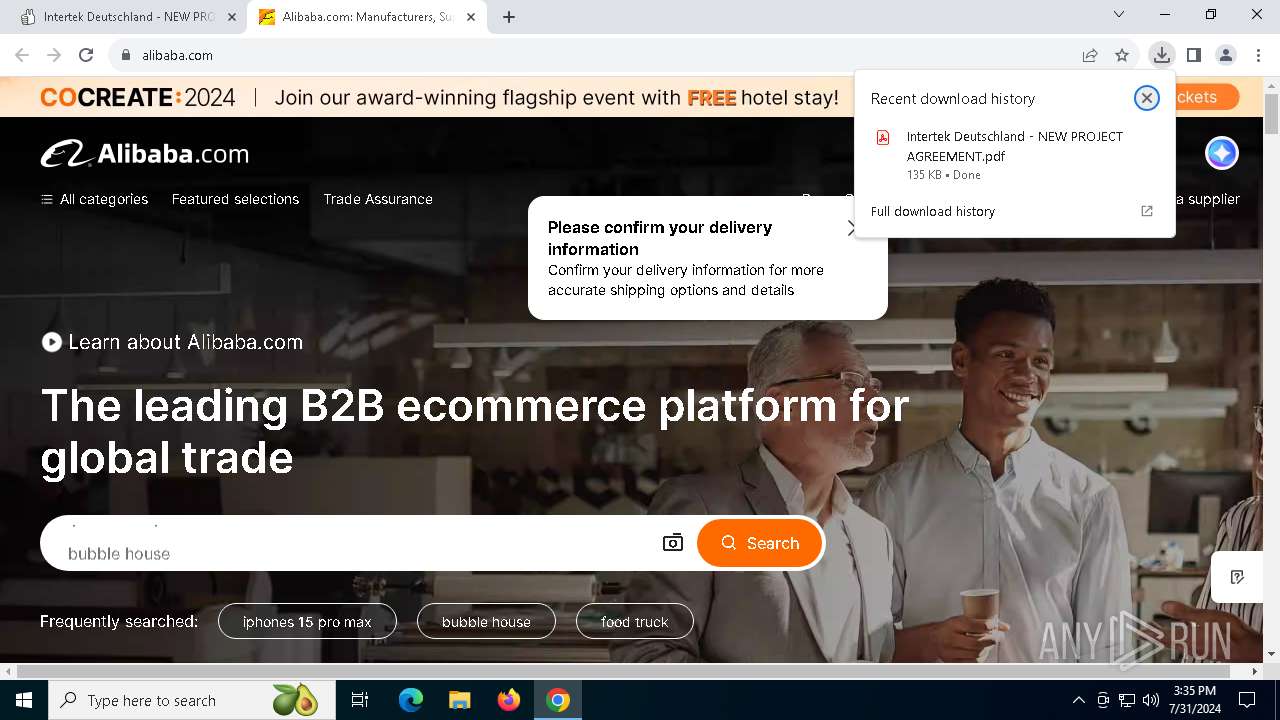Launch Microsoft Edge from the taskbar
Screen dimensions: 1280x720
[411, 700]
